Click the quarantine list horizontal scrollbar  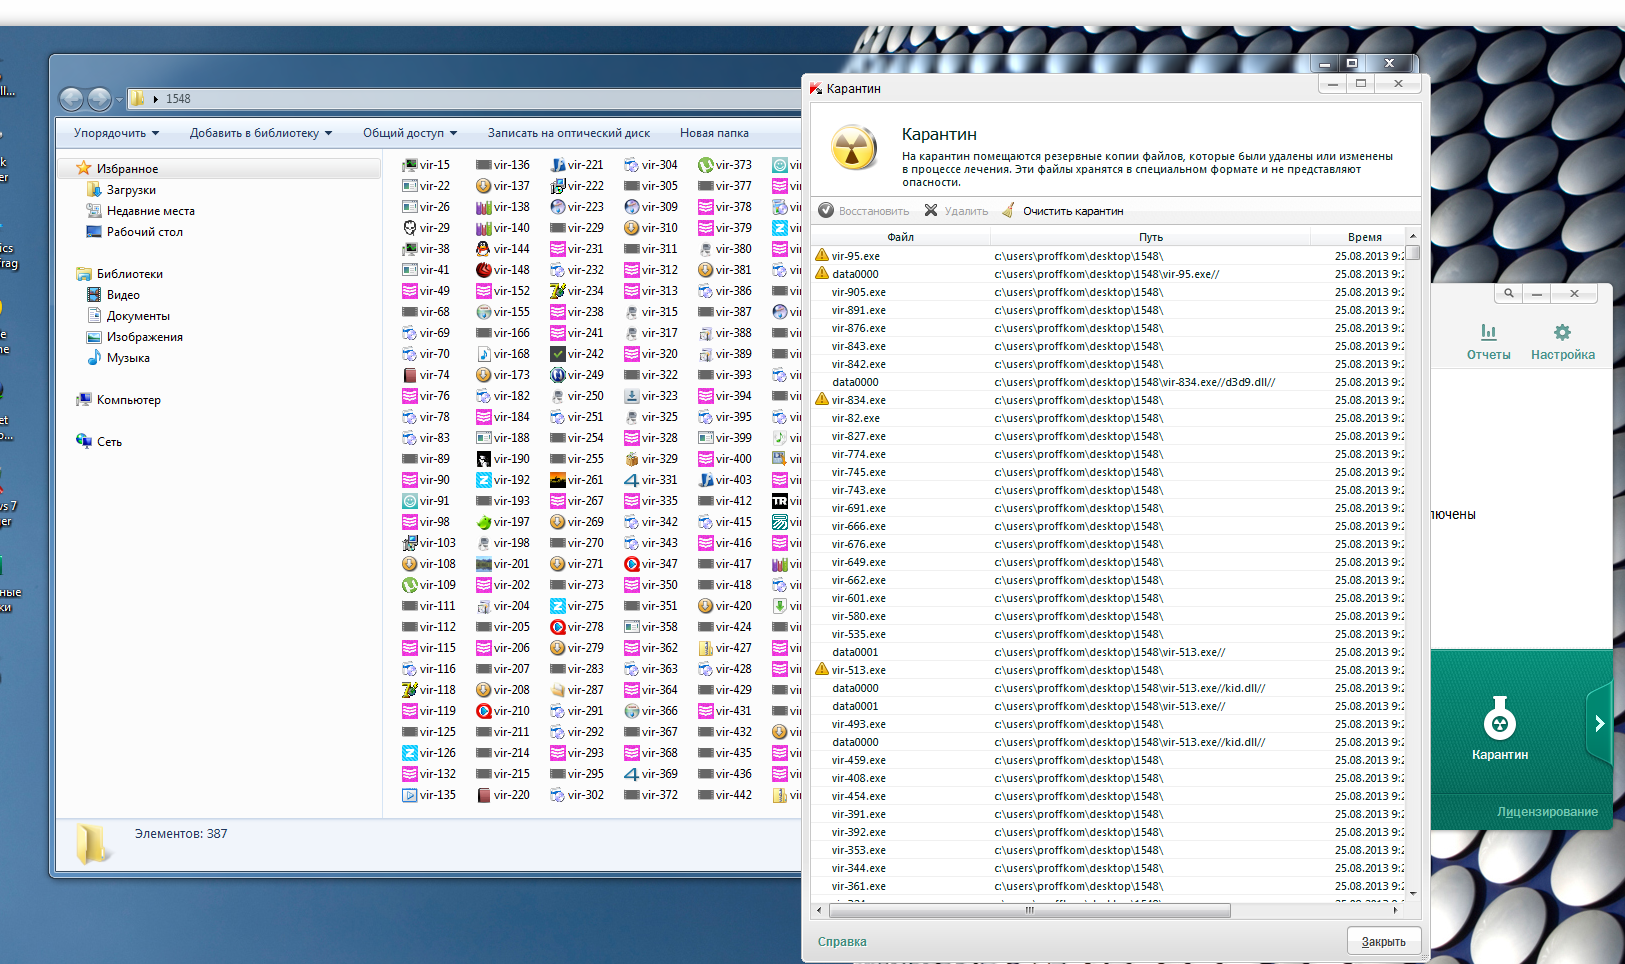coord(1029,910)
